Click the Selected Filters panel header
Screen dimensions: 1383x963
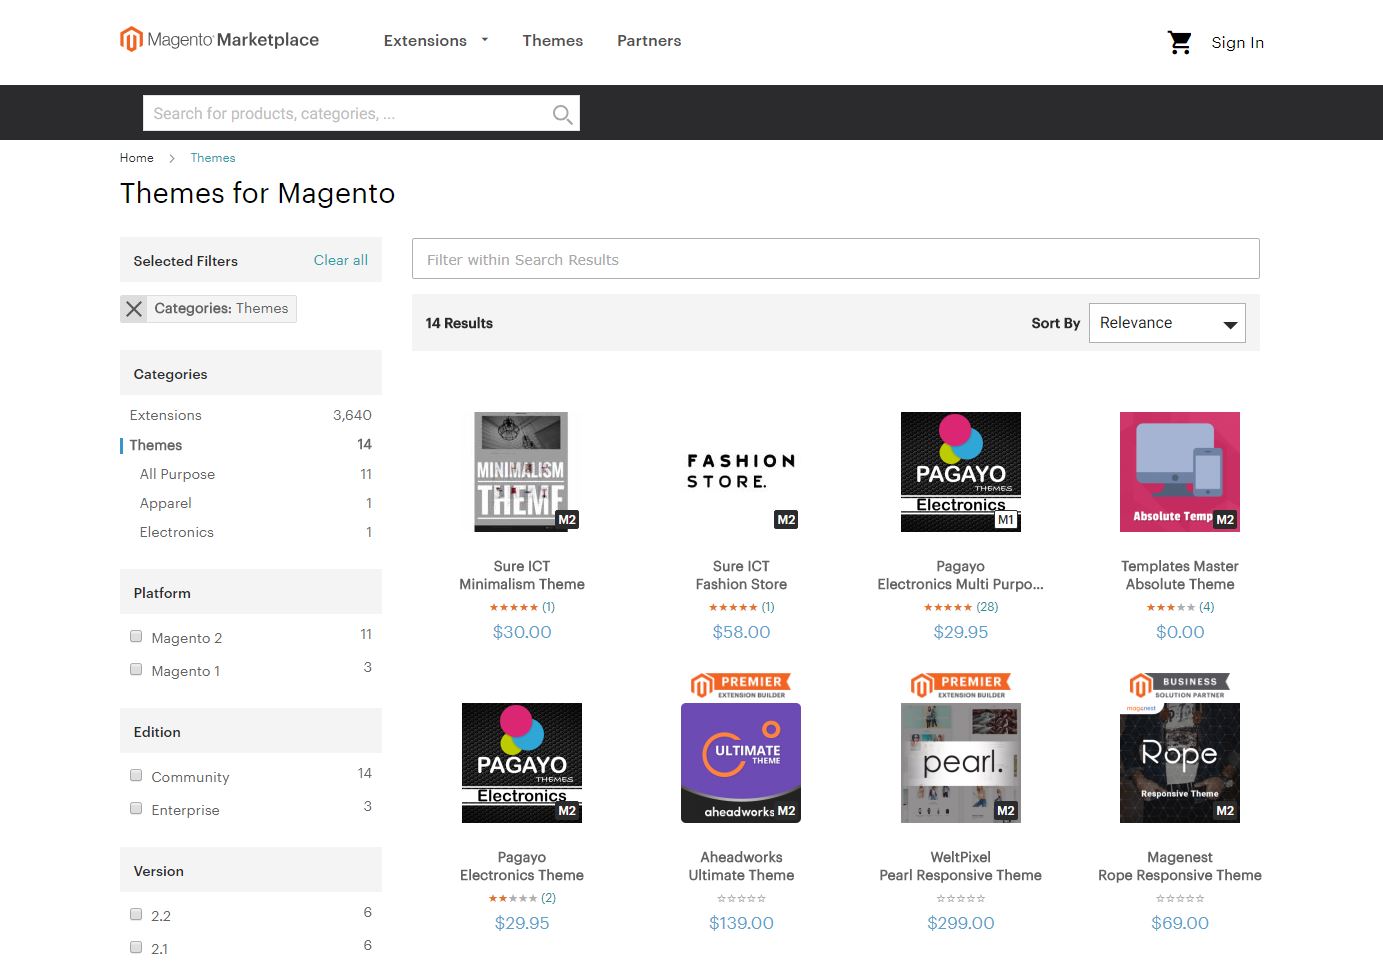pyautogui.click(x=251, y=260)
